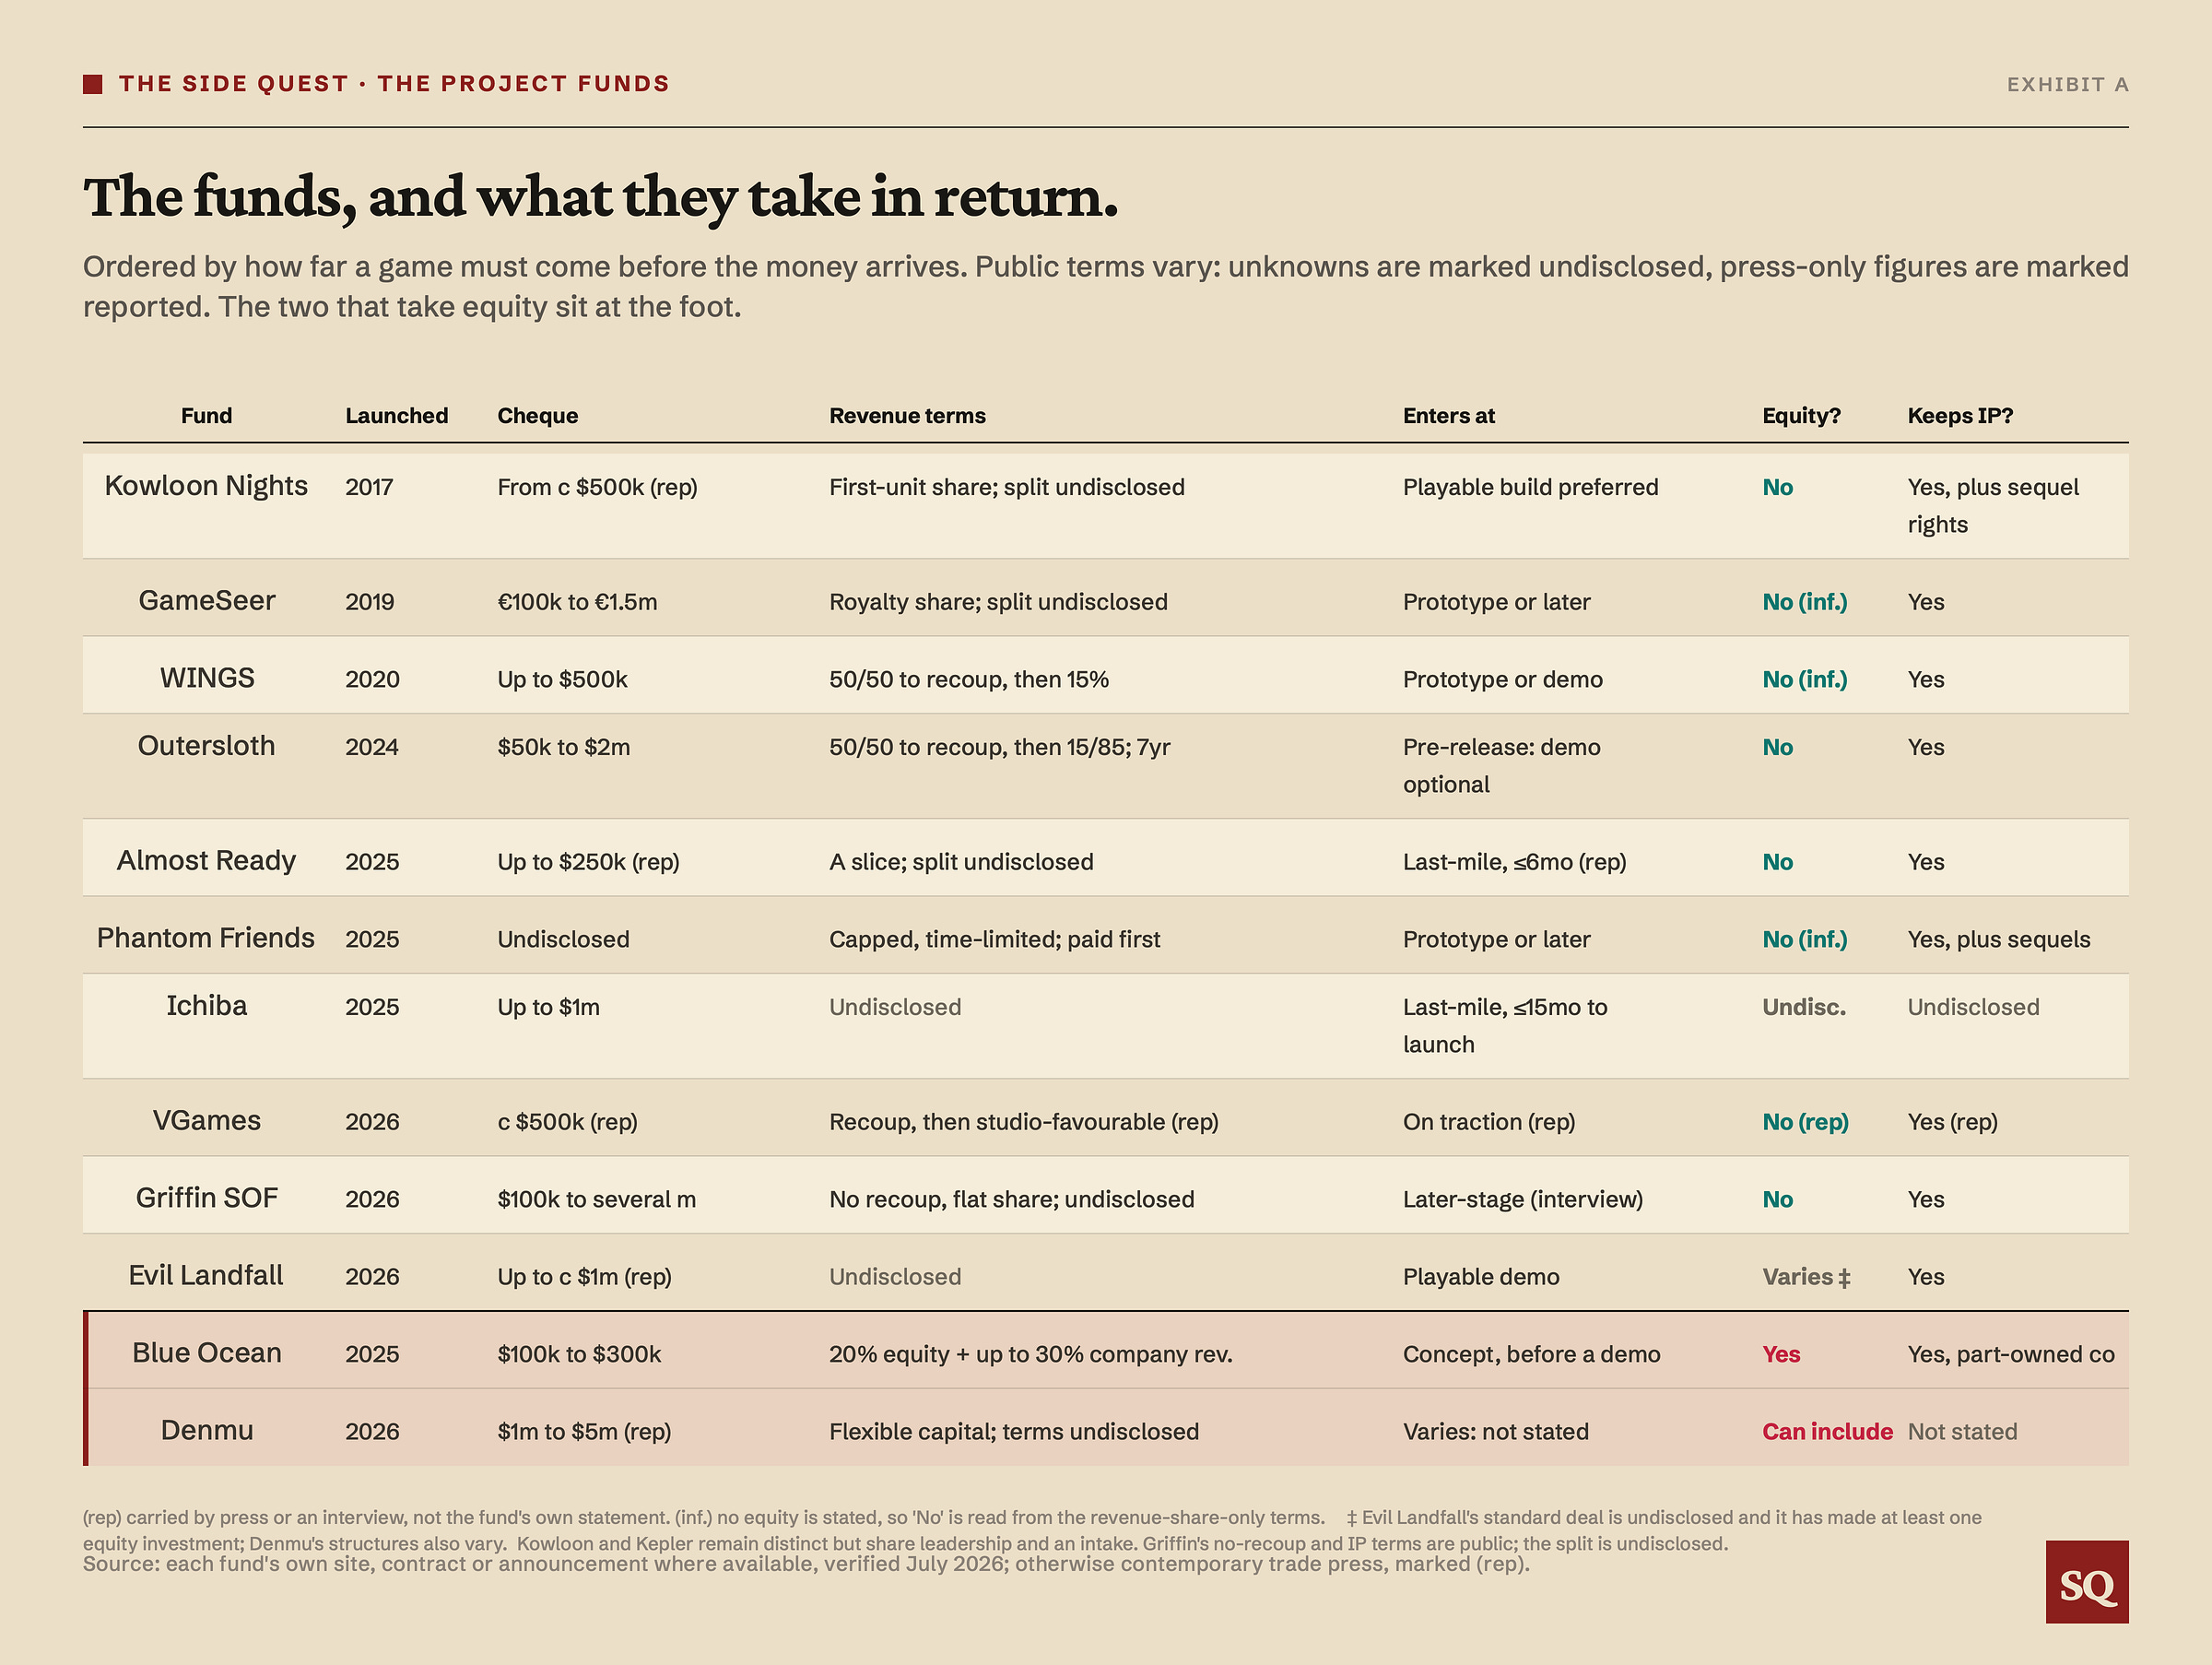Select the Revenue terms column header
Image resolution: width=2212 pixels, height=1665 pixels.
pyautogui.click(x=907, y=416)
